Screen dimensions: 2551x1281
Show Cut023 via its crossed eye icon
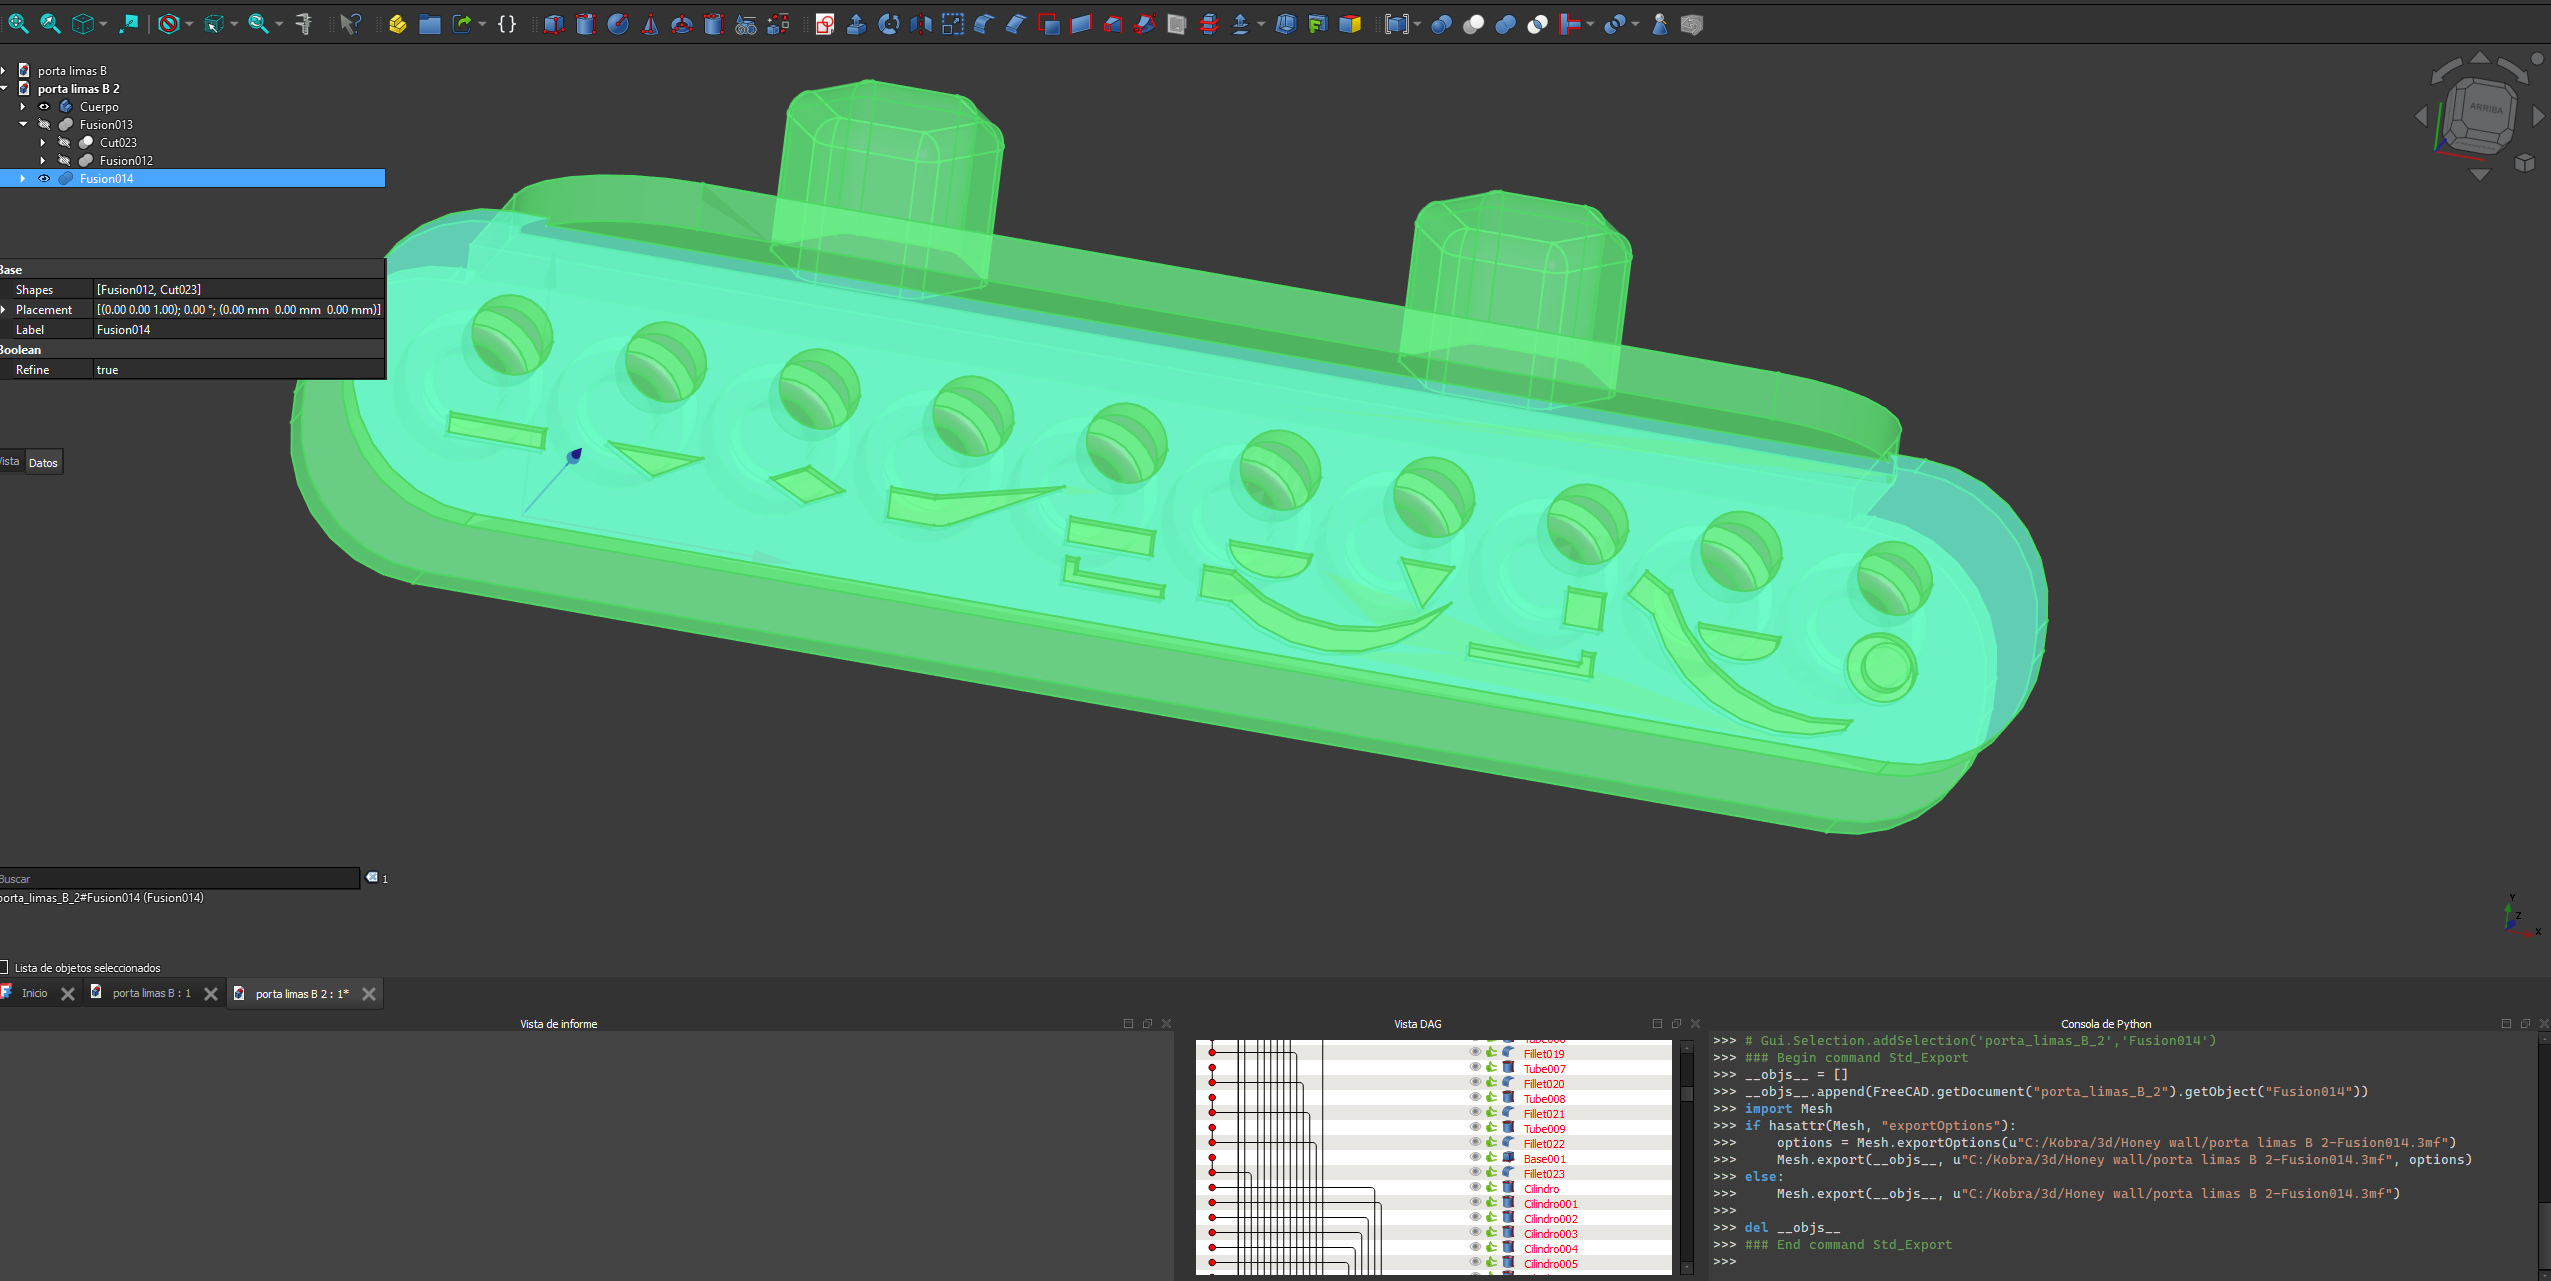pos(64,143)
